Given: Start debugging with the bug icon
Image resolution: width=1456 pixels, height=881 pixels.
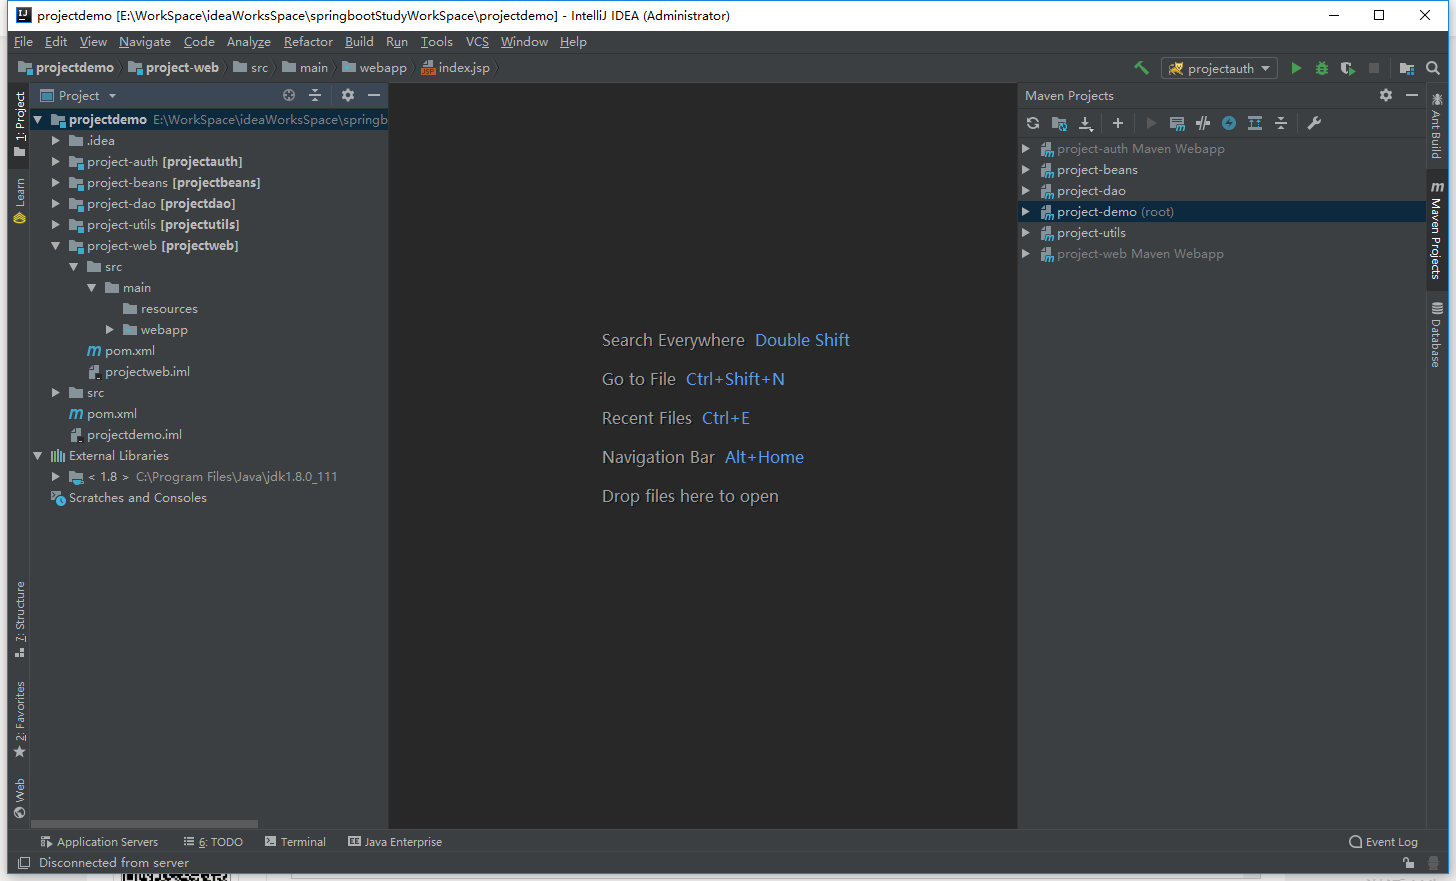Looking at the screenshot, I should click(1322, 68).
